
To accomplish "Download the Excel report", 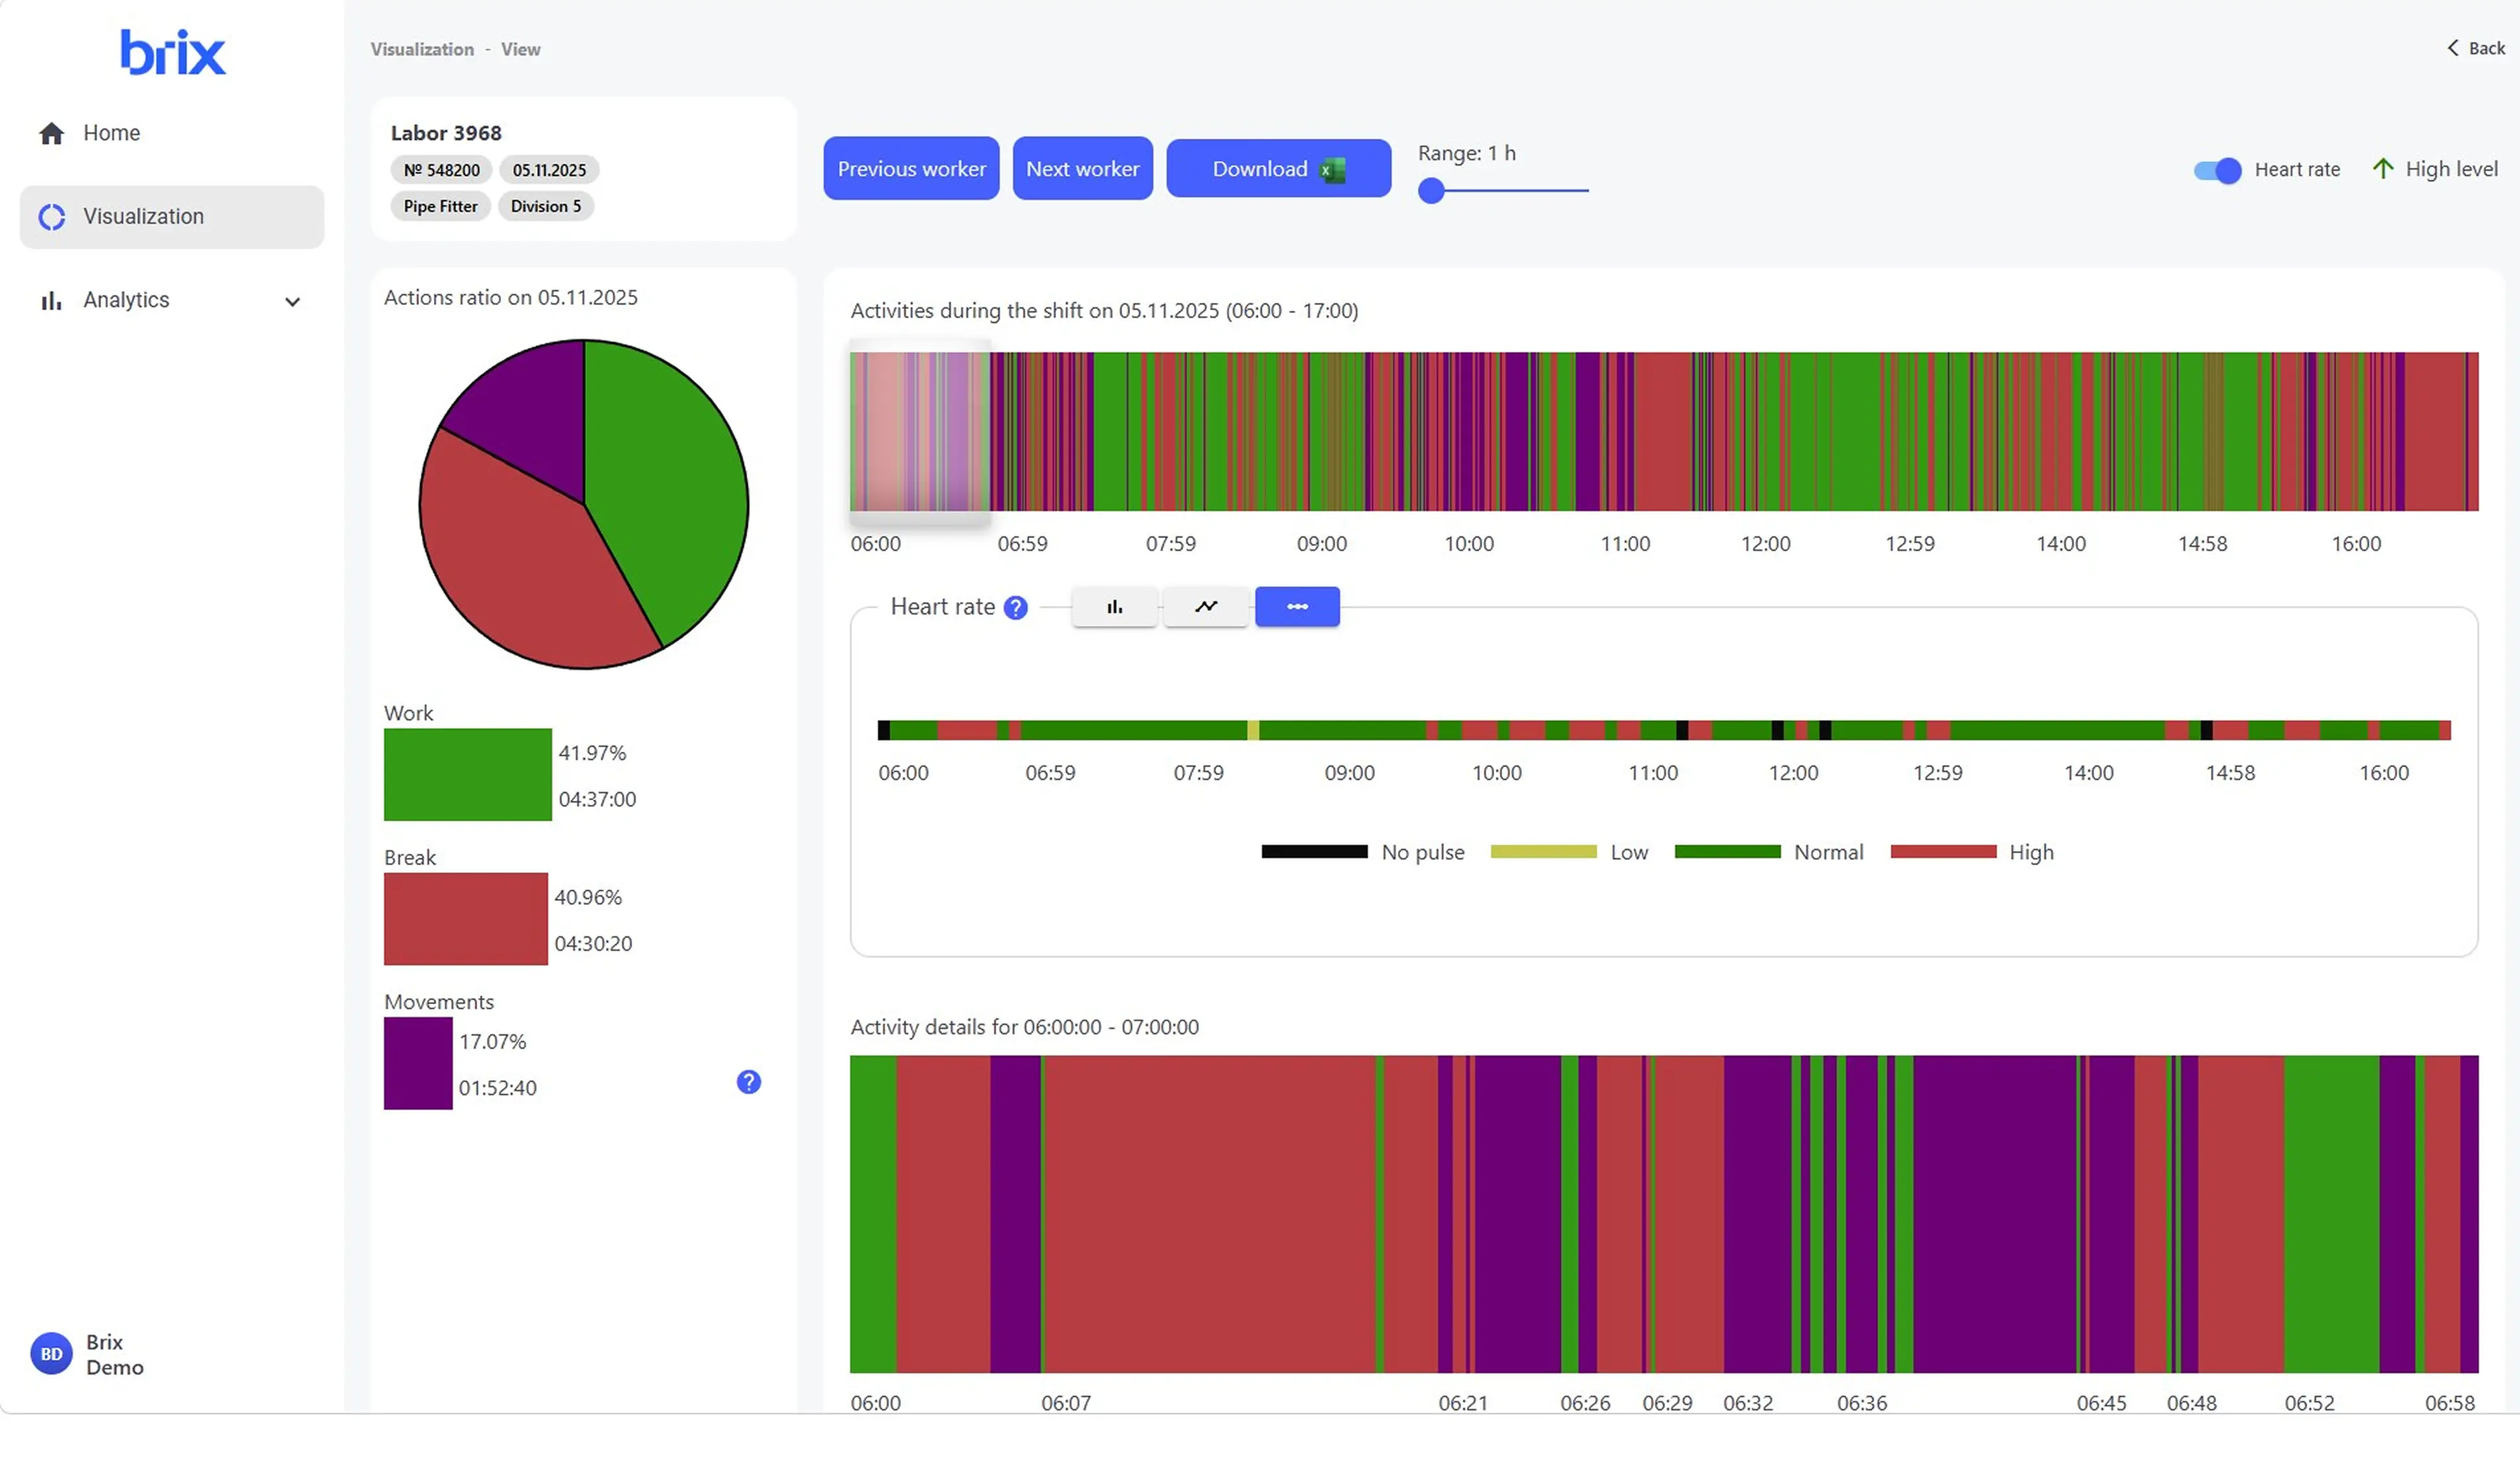I will pos(1278,169).
